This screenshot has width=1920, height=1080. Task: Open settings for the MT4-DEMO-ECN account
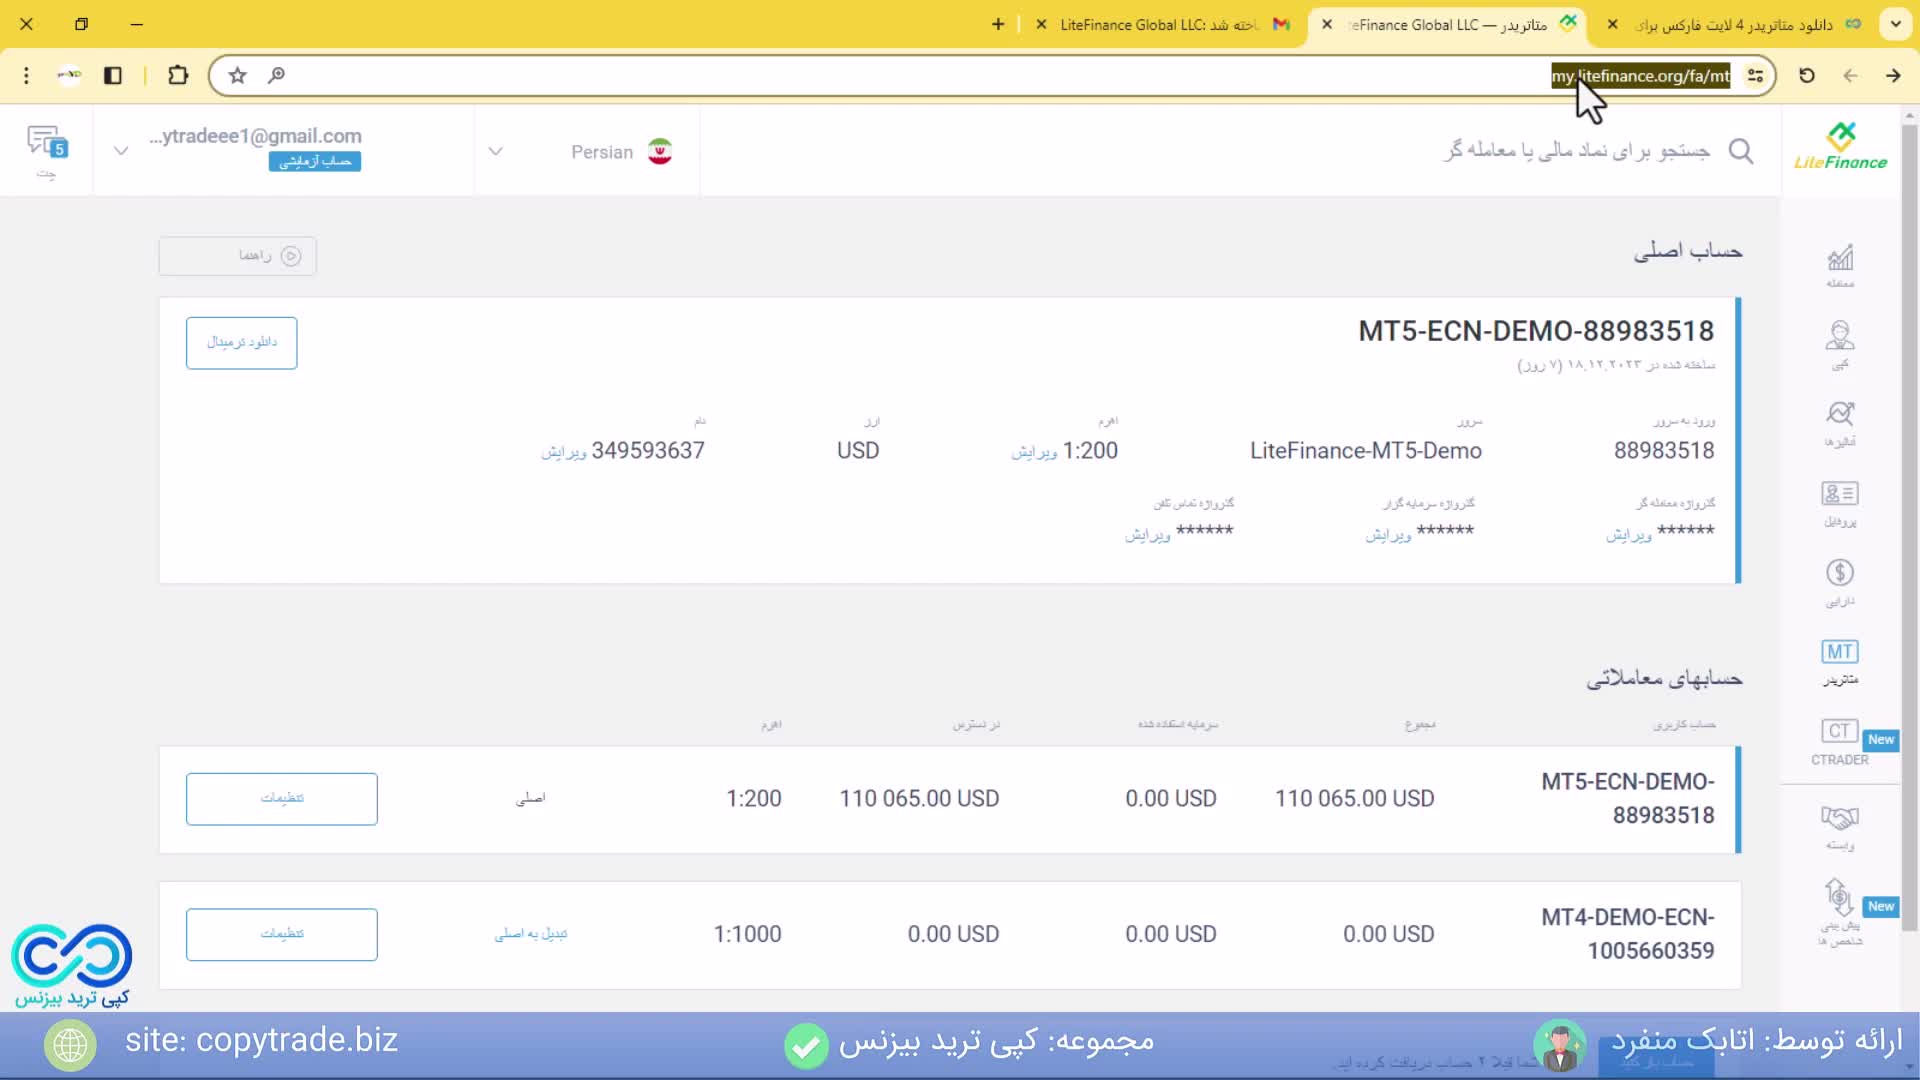(282, 934)
